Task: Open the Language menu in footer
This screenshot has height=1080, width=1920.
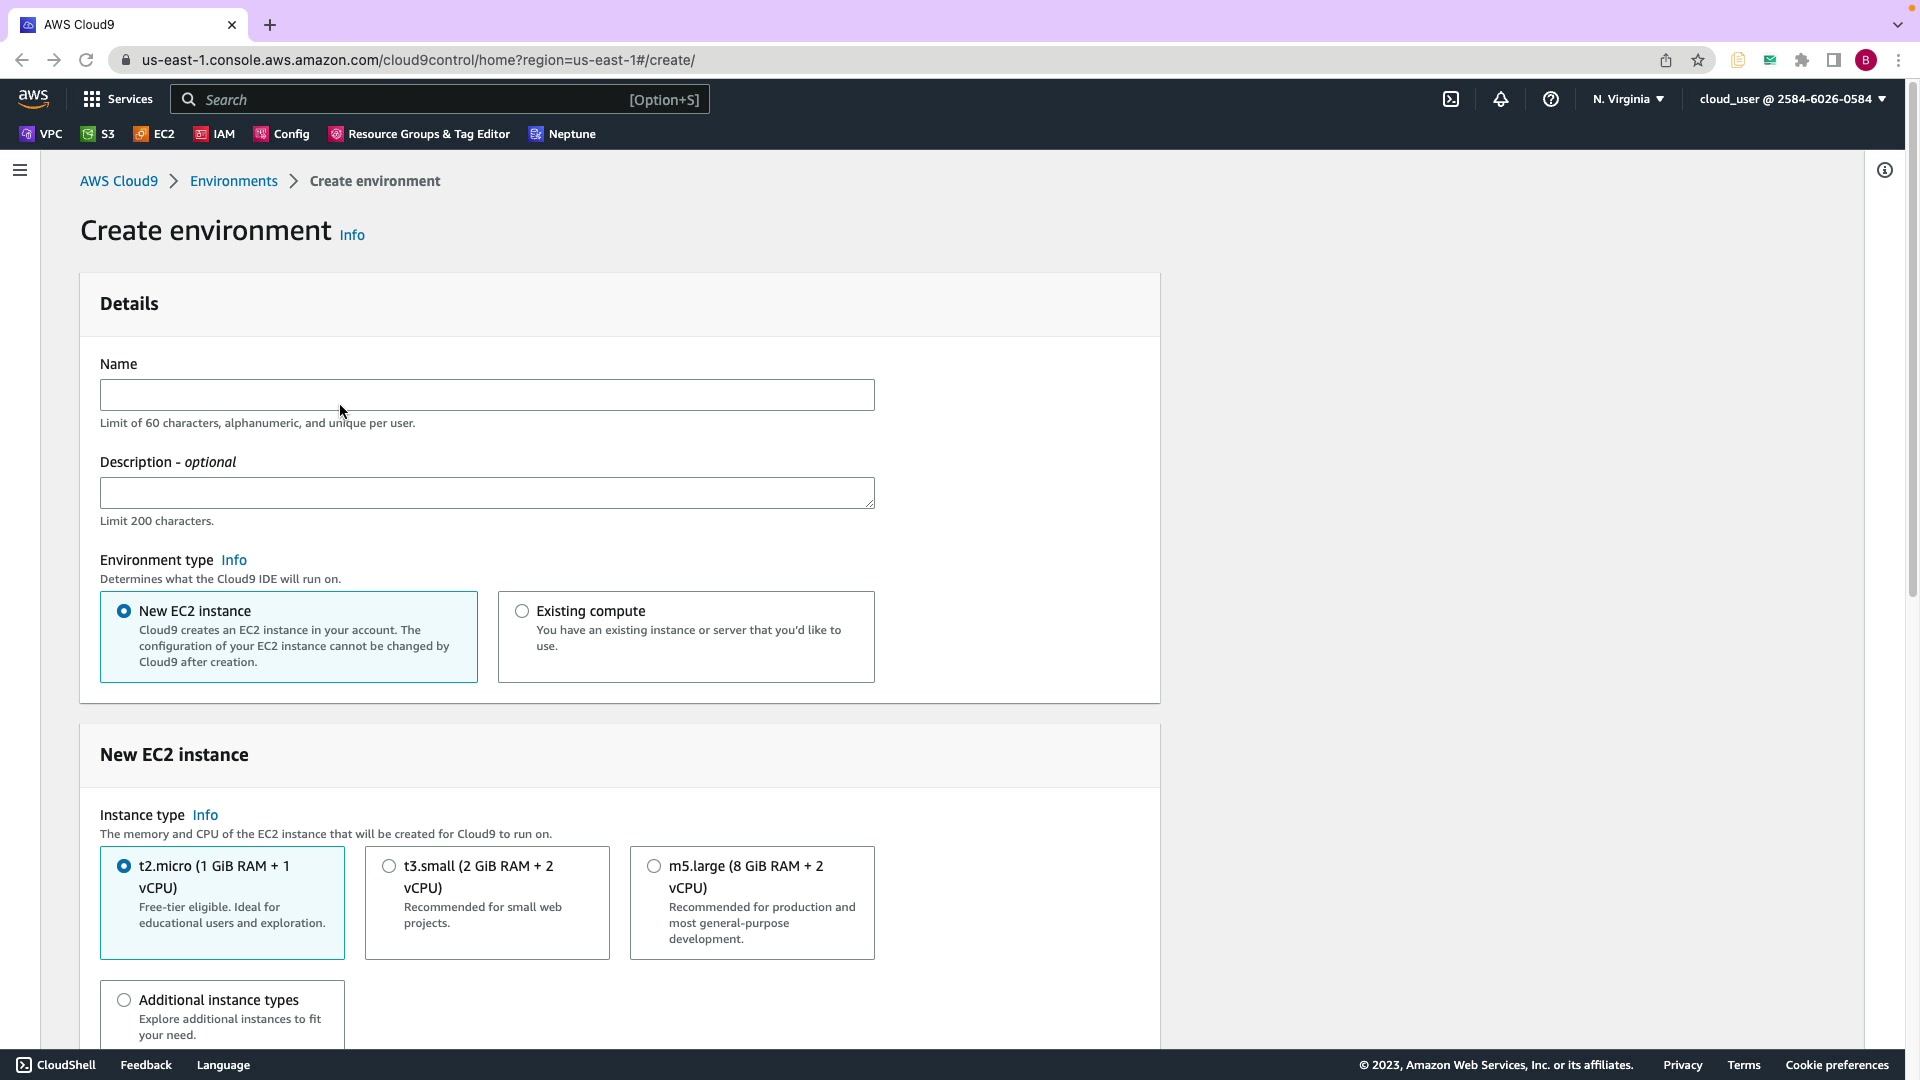Action: pos(223,1065)
